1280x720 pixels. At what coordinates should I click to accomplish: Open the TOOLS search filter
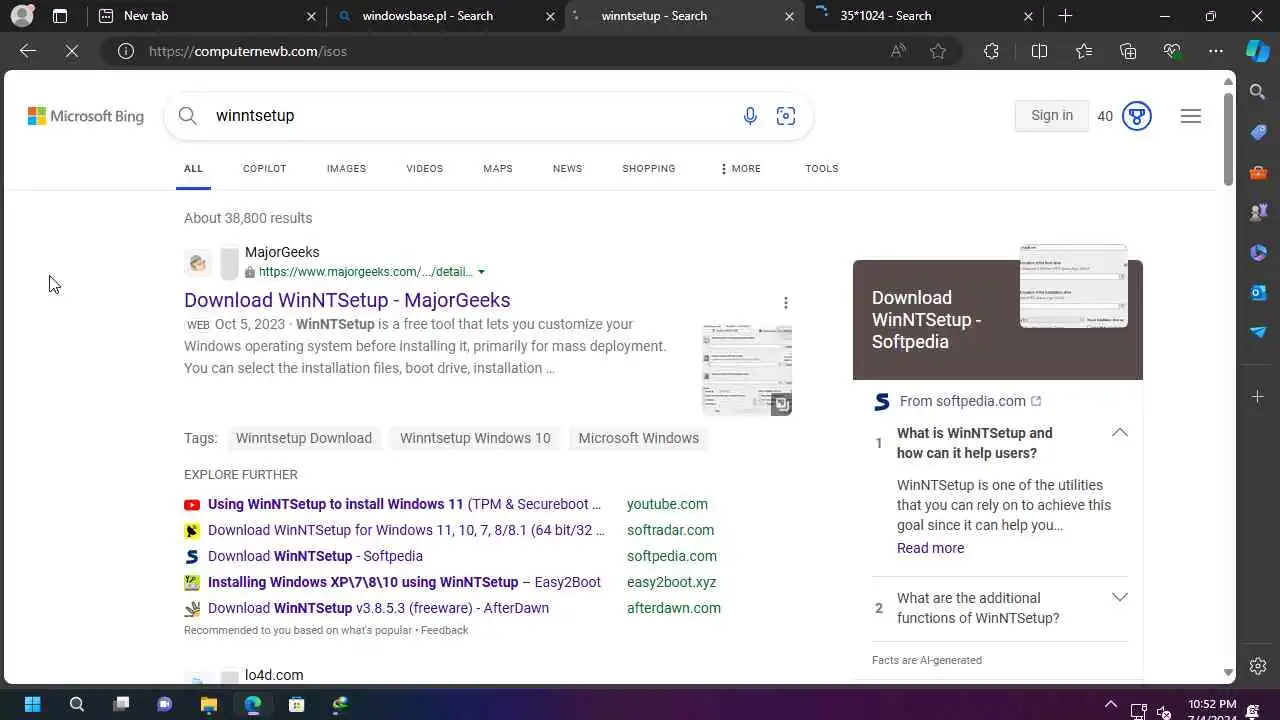pos(822,169)
